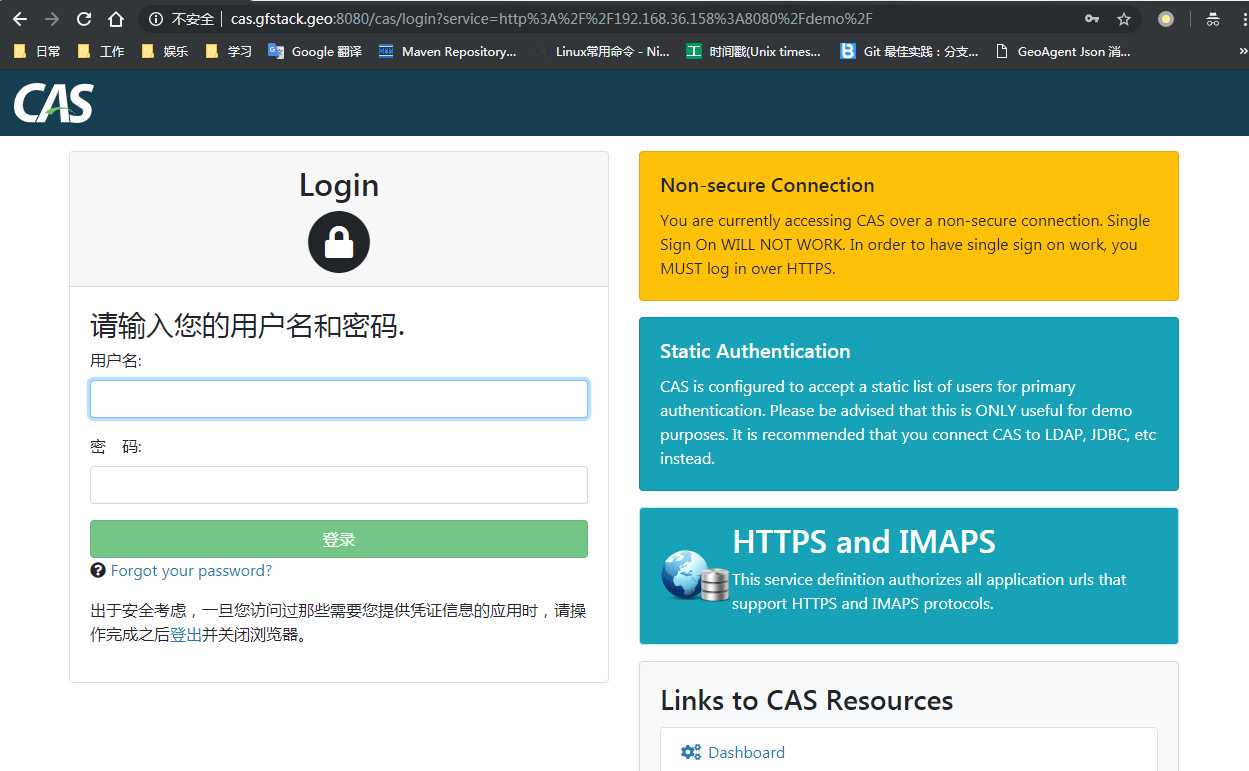Go to browser home page icon

tap(116, 19)
